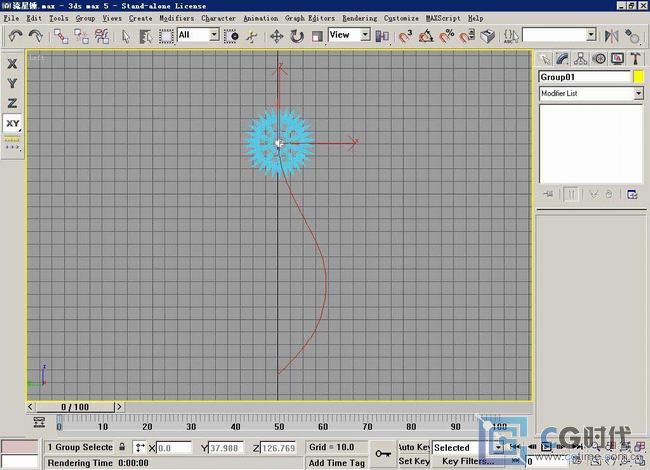Choose the Select Object arrow tool
Viewport: 650px width, 470px height.
[x=126, y=36]
